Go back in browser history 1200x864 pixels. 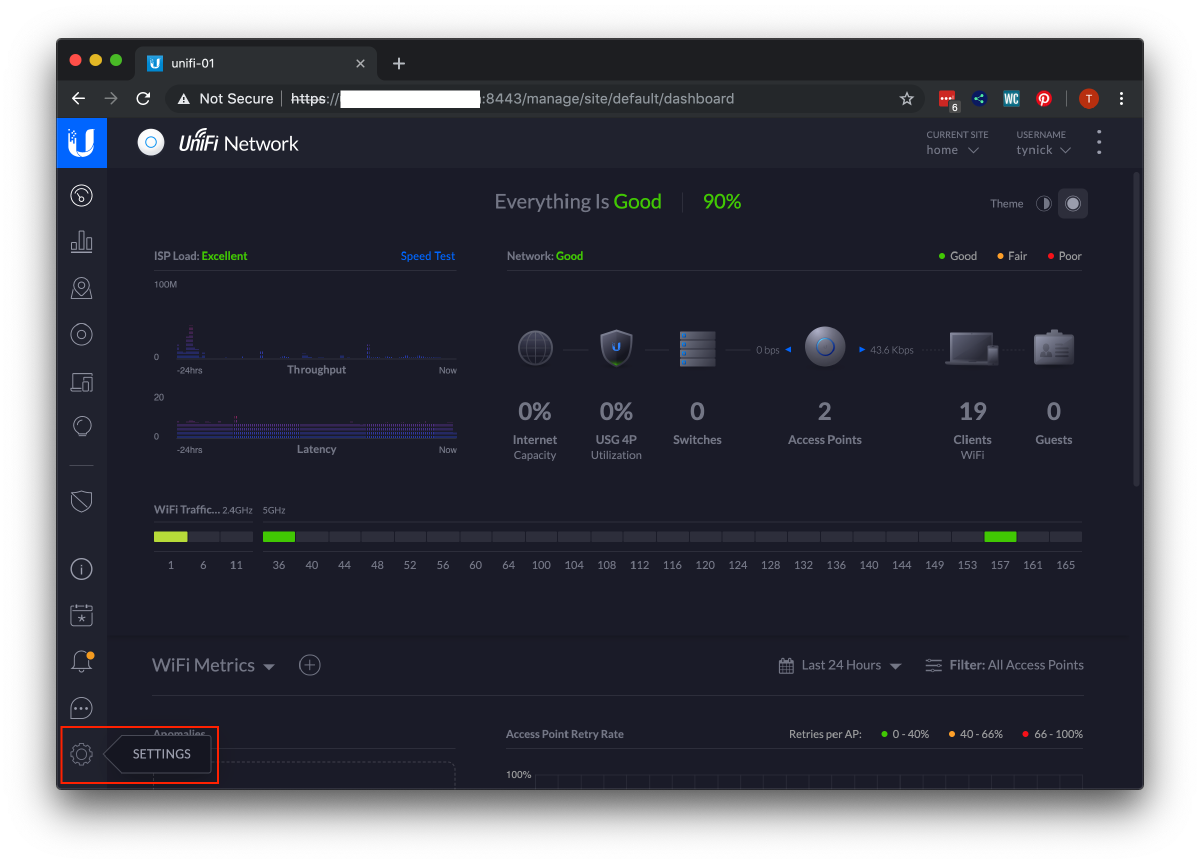point(78,98)
